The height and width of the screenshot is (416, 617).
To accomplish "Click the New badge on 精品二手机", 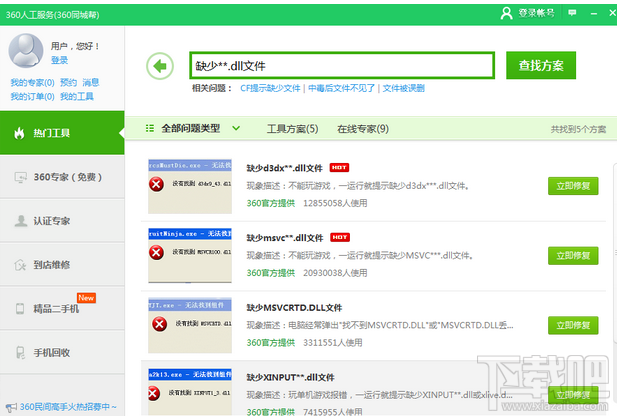I will [86, 298].
